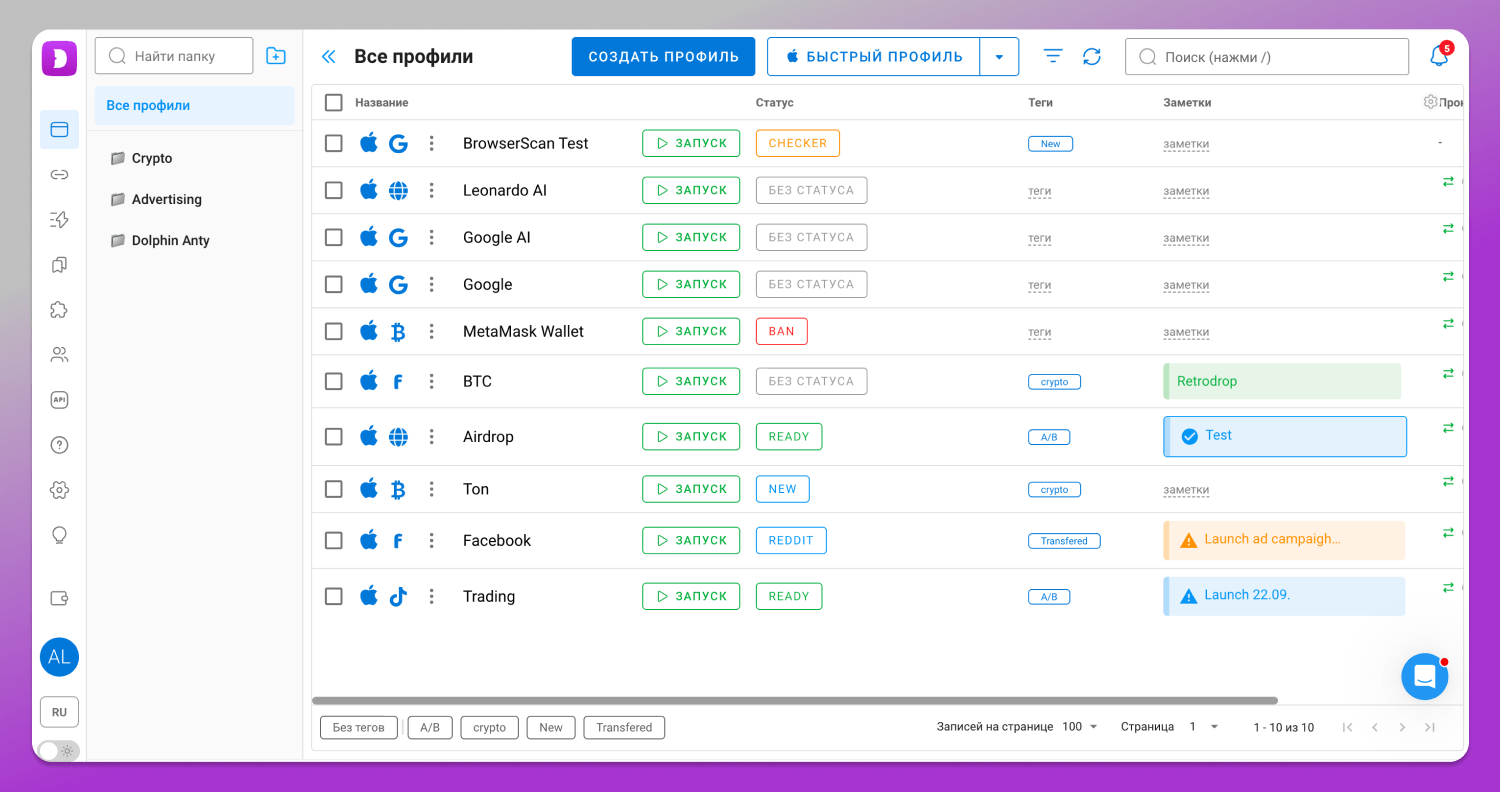Open the filter icon in toolbar
The image size is (1500, 792).
coord(1053,56)
